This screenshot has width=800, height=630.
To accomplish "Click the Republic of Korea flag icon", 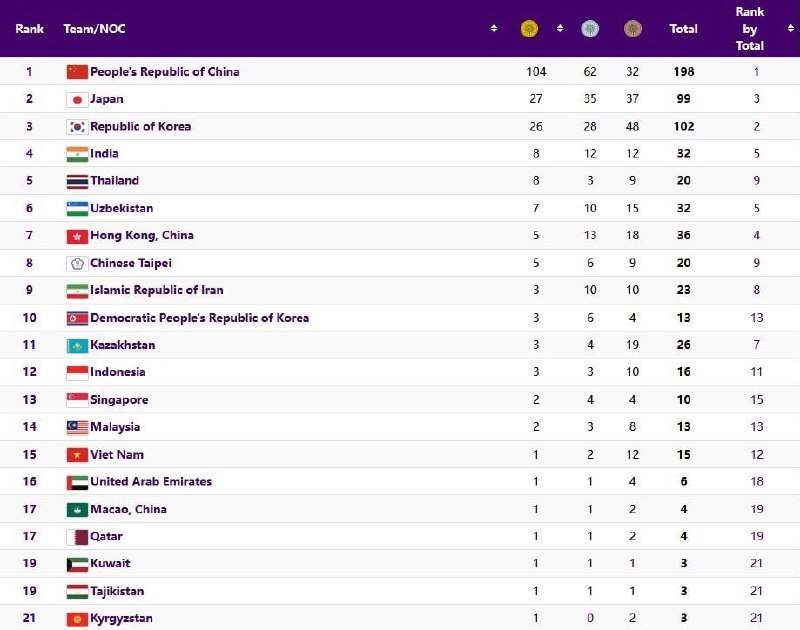I will (x=77, y=127).
